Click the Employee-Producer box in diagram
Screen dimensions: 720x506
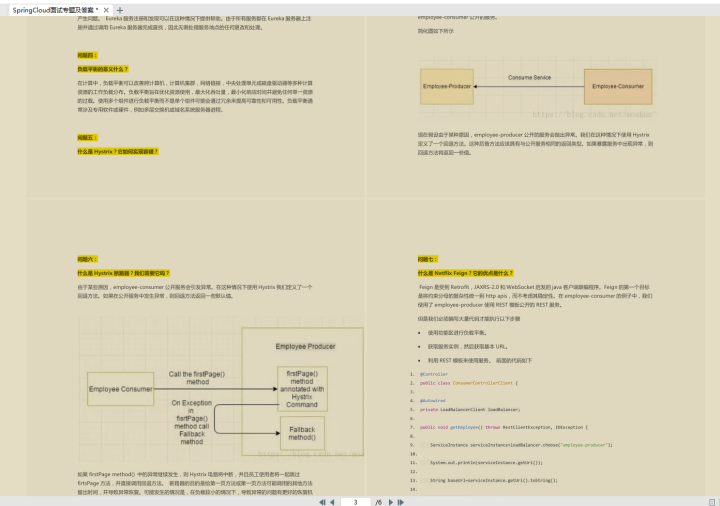tap(447, 86)
